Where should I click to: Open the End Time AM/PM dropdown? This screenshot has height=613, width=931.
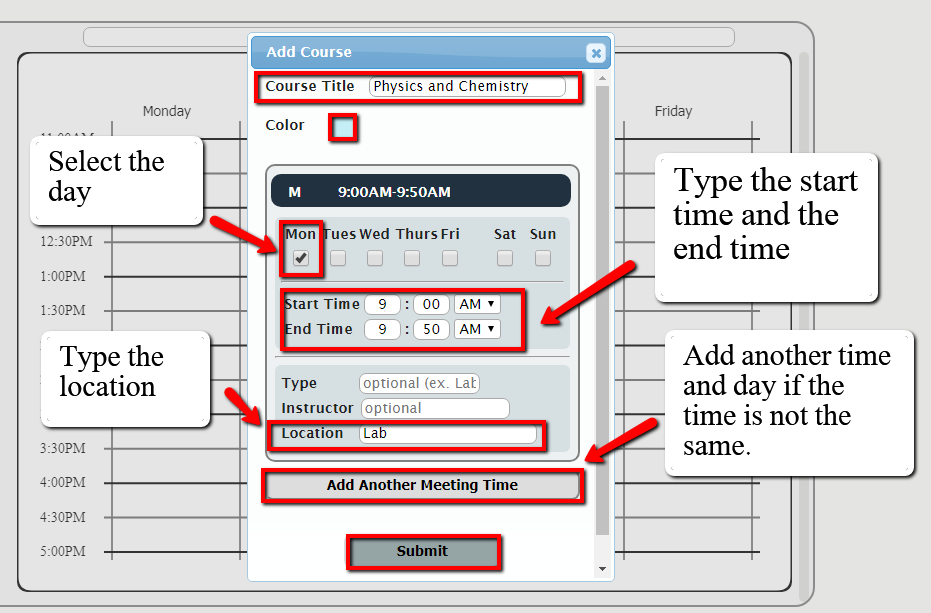tap(478, 329)
